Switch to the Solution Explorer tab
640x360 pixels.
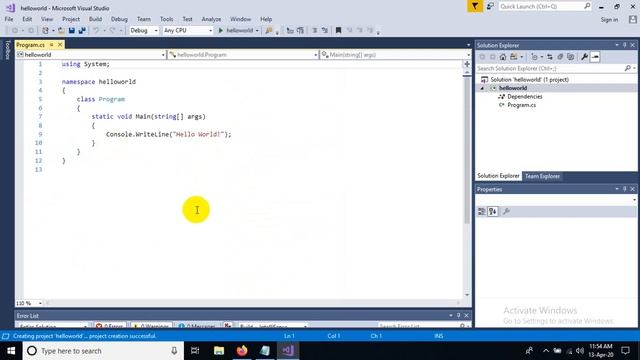[498, 176]
